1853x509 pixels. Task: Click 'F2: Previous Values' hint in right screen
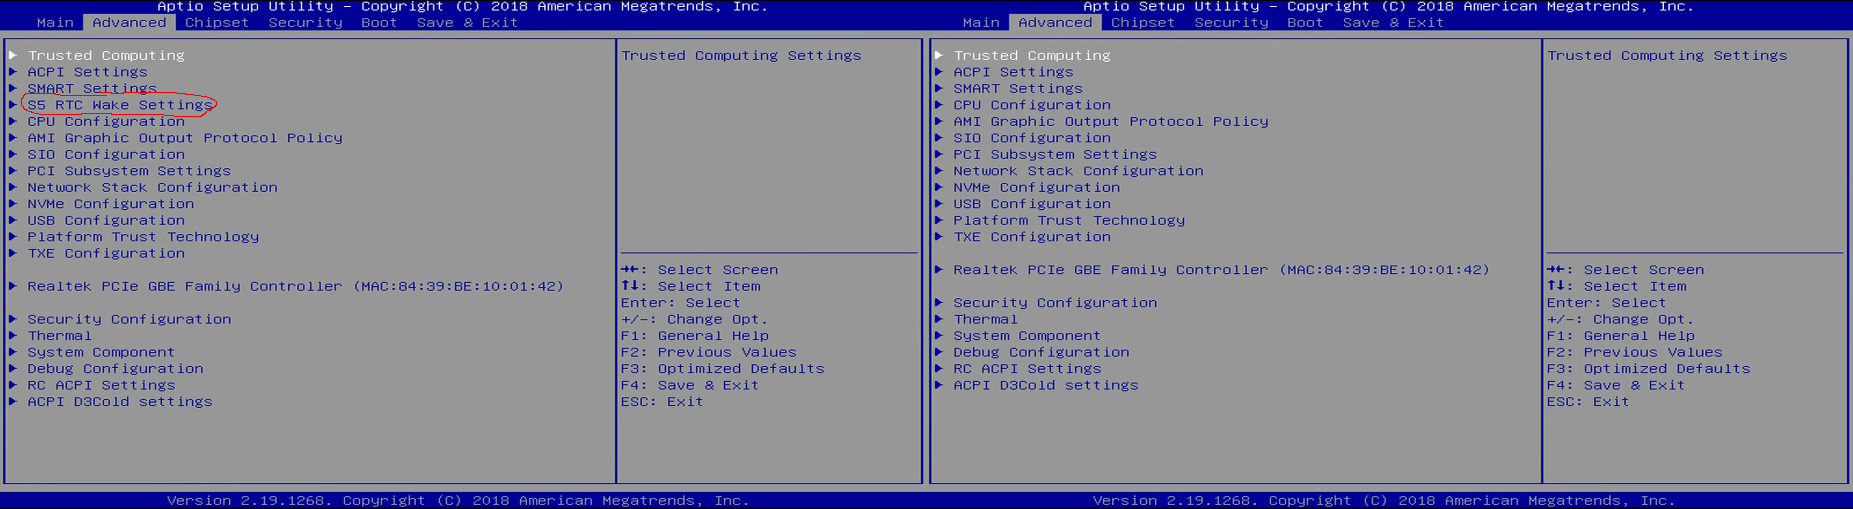coord(1635,352)
